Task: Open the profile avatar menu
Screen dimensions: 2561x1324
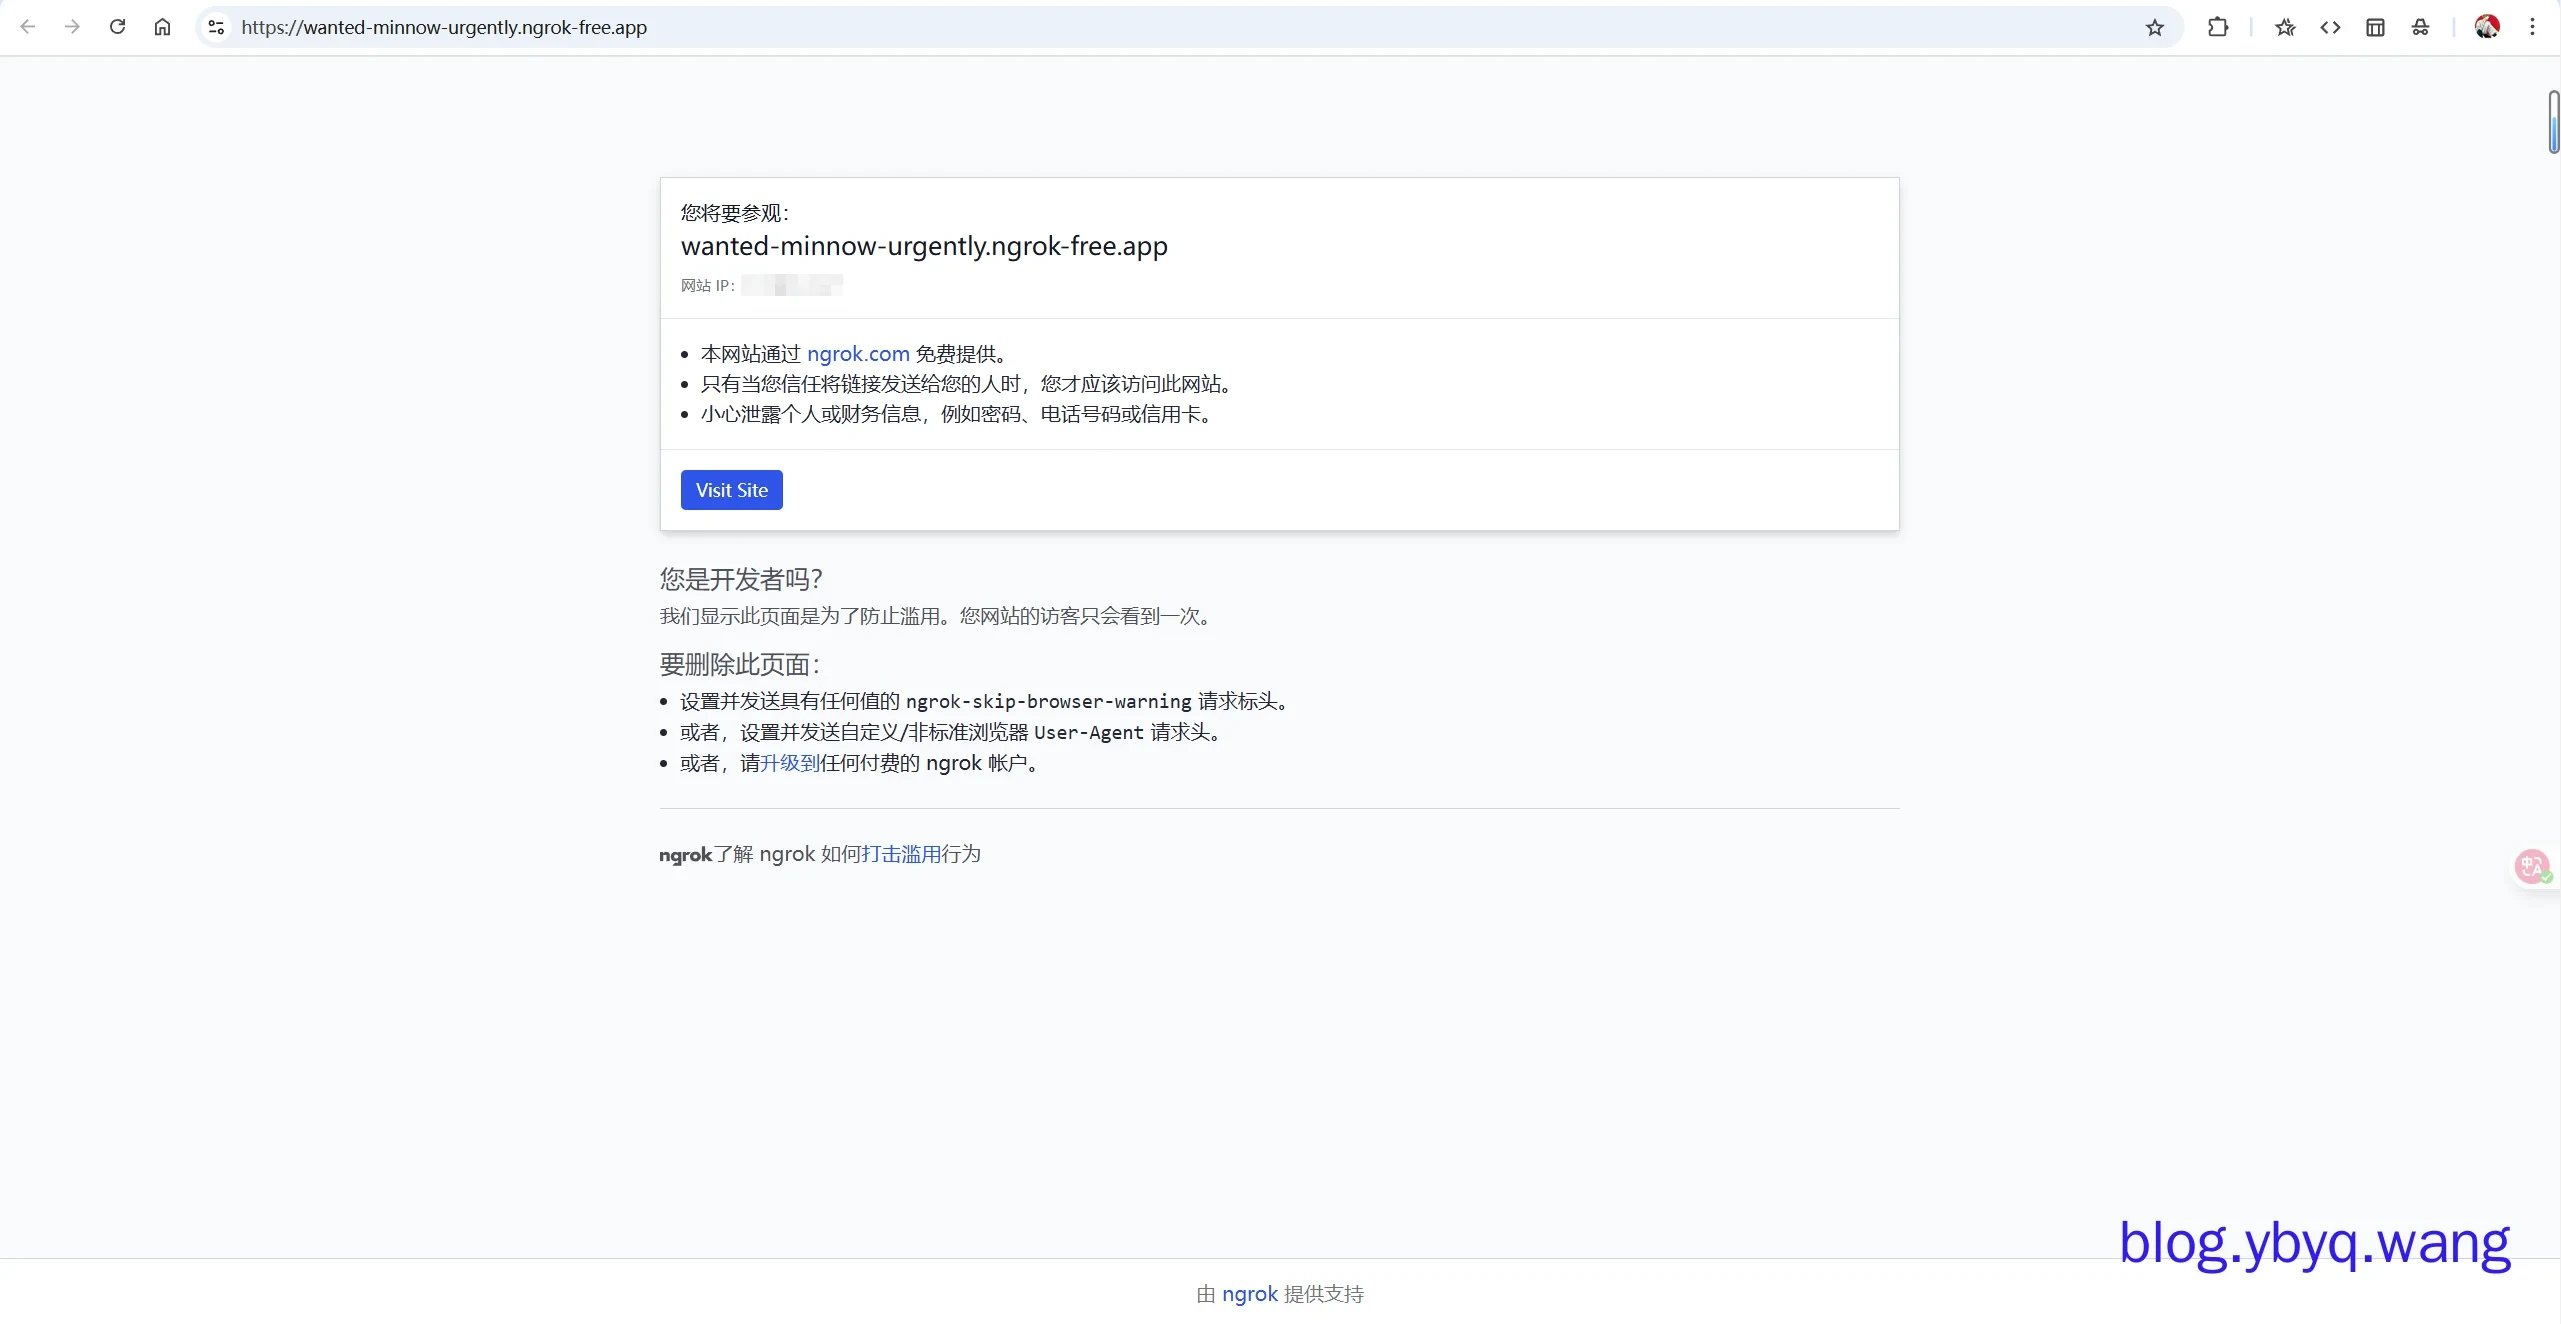Action: tap(2487, 27)
